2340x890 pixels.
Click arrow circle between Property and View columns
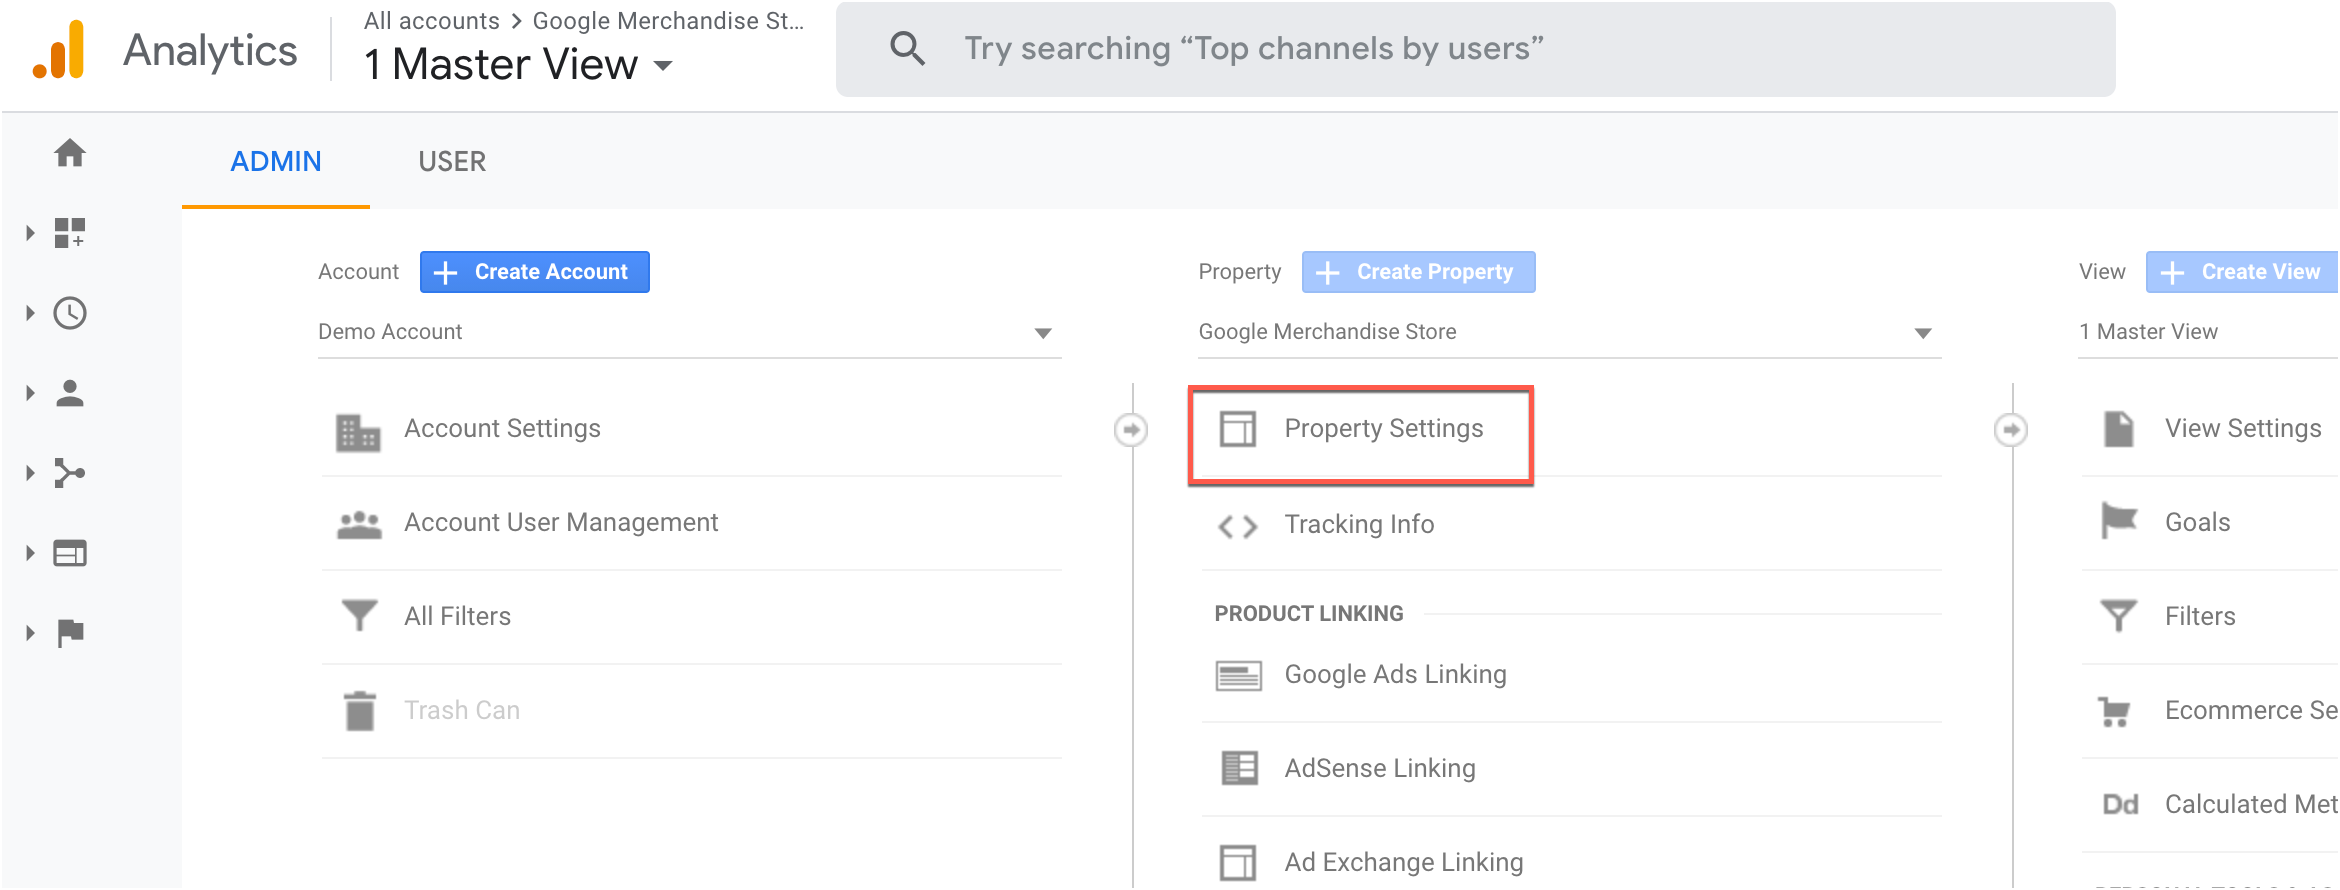pyautogui.click(x=2011, y=430)
